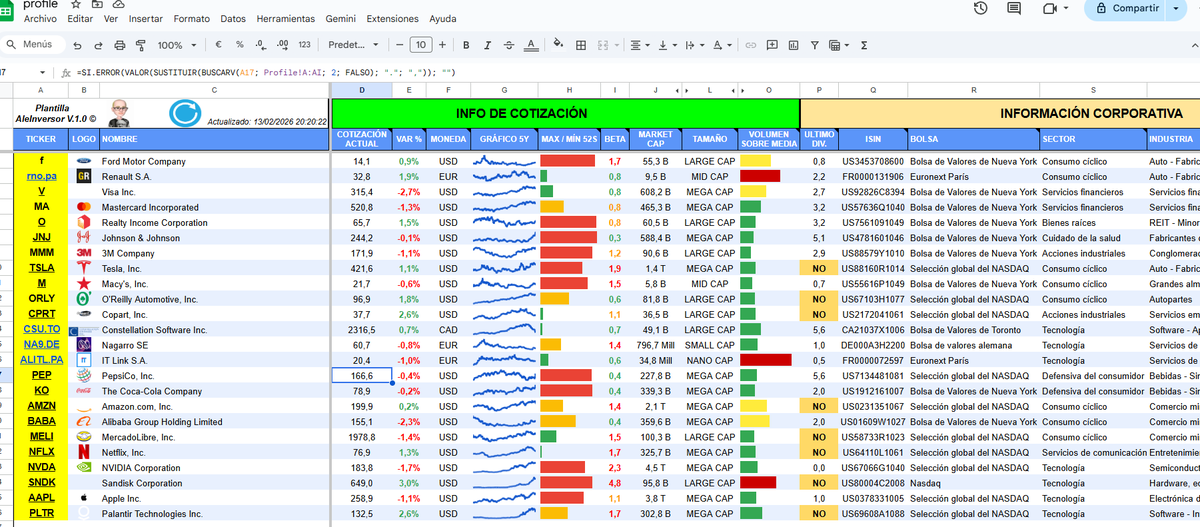Start a Meet call camera icon

coord(1049,9)
